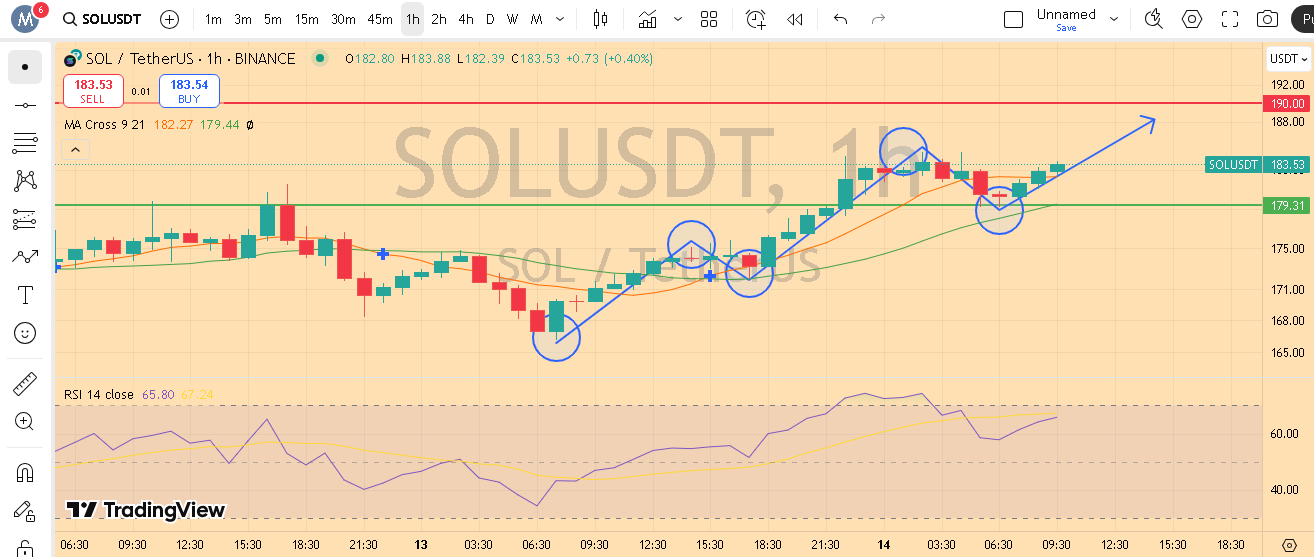1314x557 pixels.
Task: Open the TradingView logo link
Action: (146, 510)
